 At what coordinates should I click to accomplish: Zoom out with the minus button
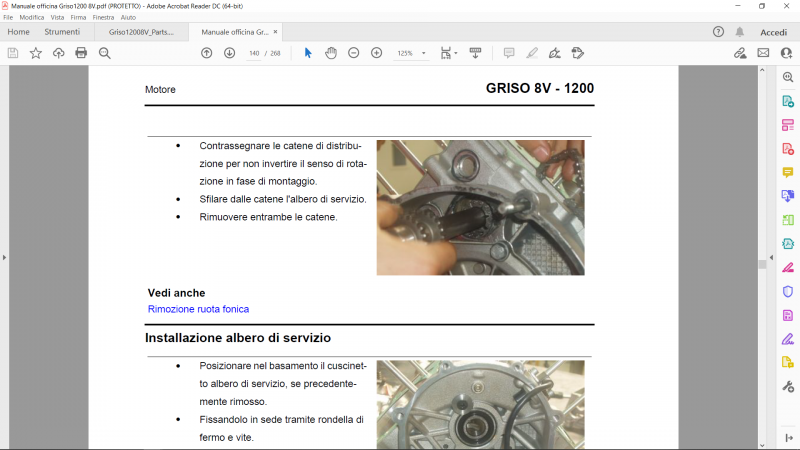(354, 53)
